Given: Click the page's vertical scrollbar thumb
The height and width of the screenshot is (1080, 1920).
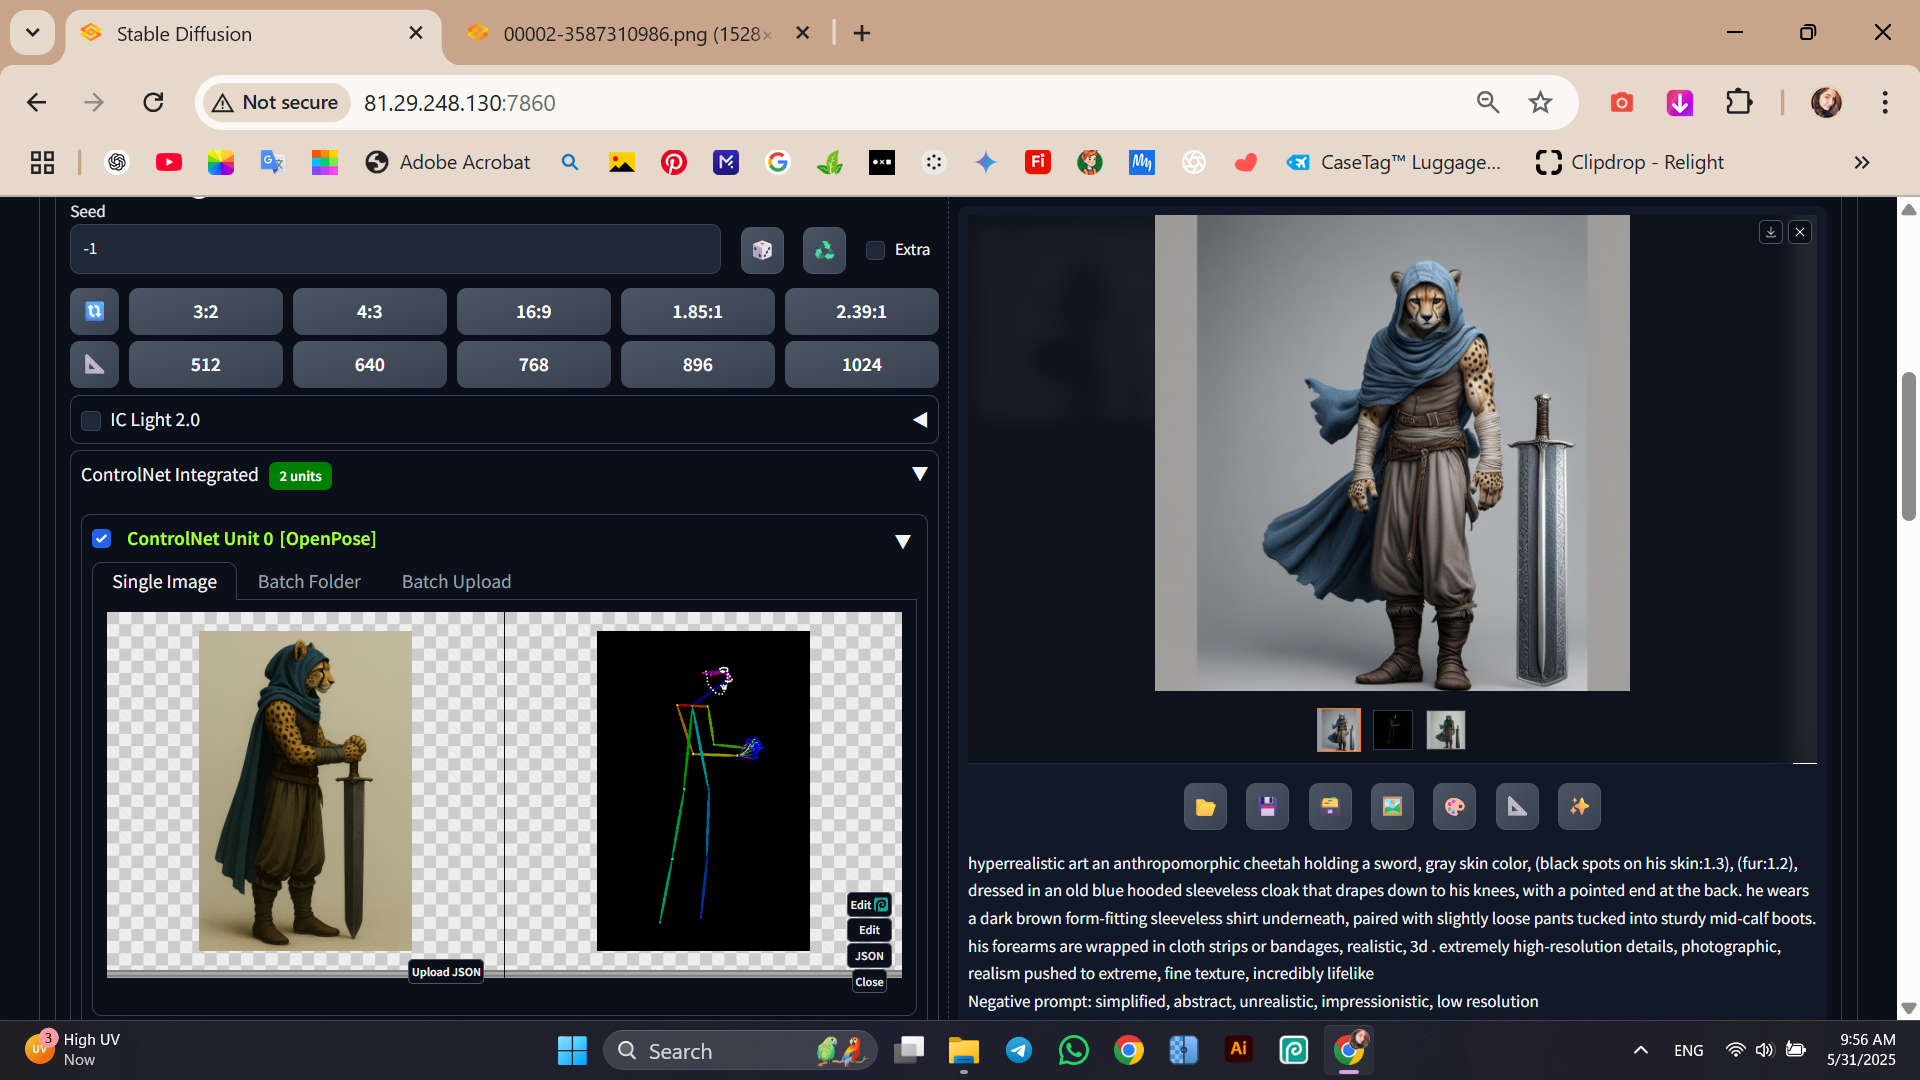Looking at the screenshot, I should pos(1908,446).
